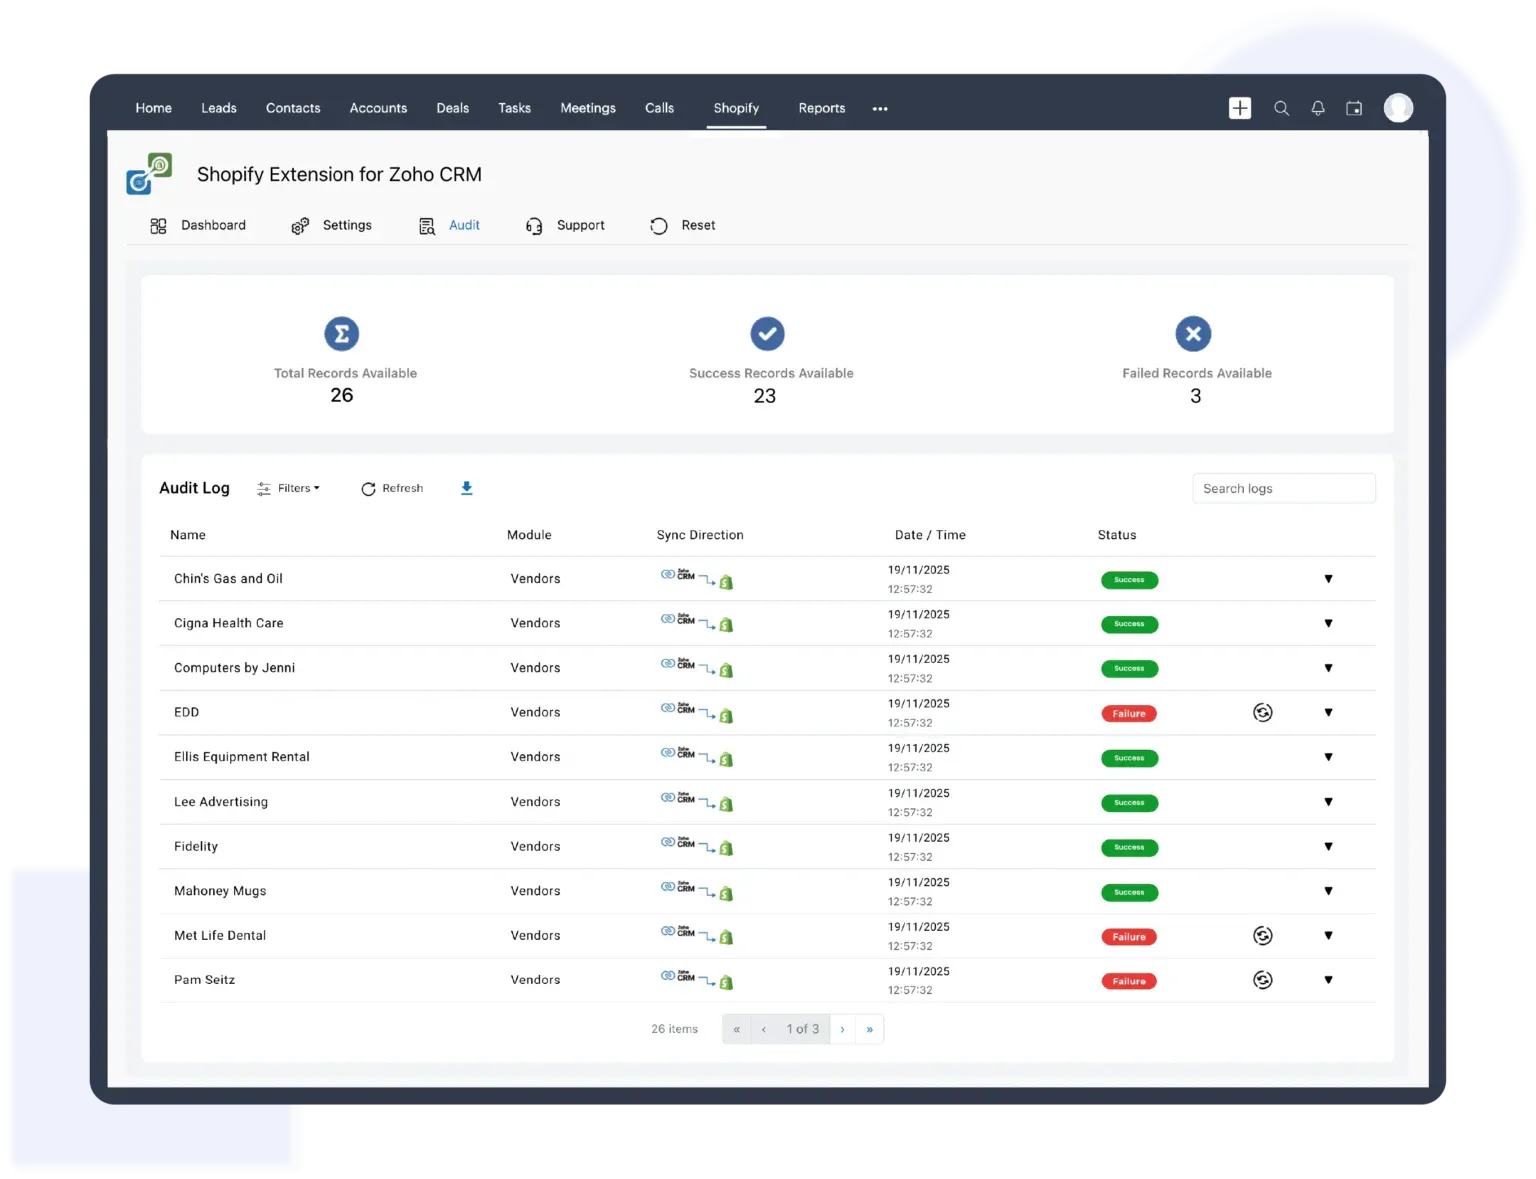Image resolution: width=1536 pixels, height=1179 pixels.
Task: Click the Sync Direction column header
Action: click(700, 535)
